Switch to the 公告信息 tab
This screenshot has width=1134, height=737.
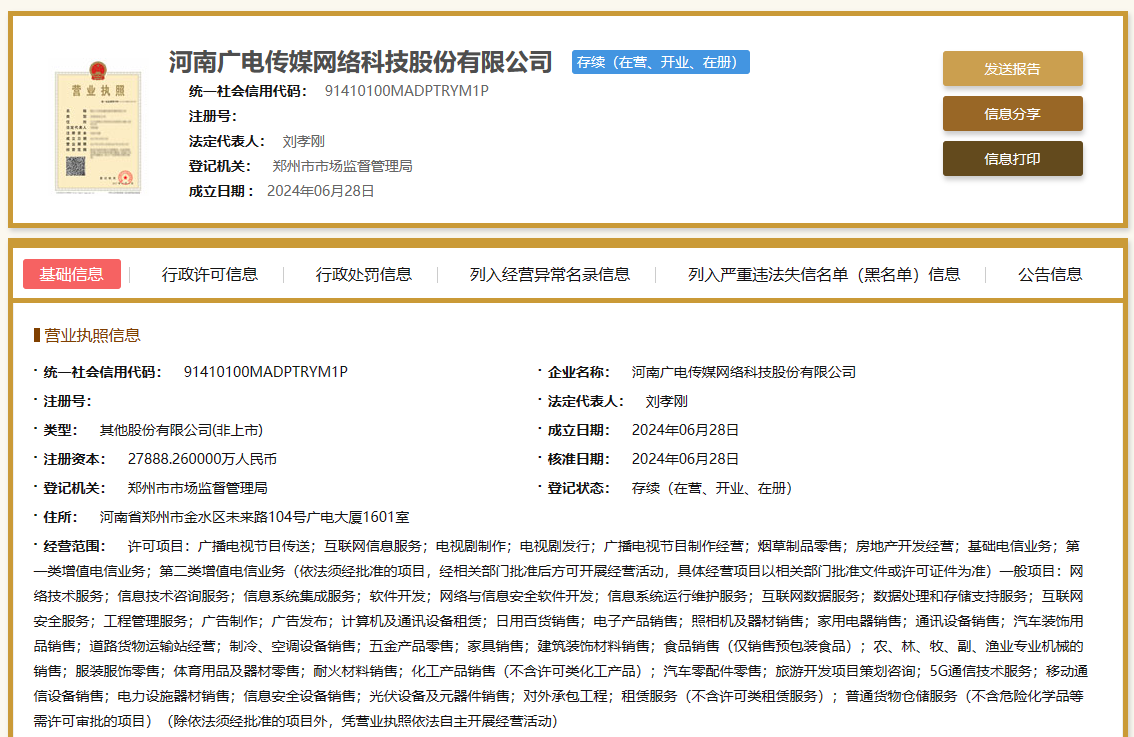pyautogui.click(x=1050, y=274)
